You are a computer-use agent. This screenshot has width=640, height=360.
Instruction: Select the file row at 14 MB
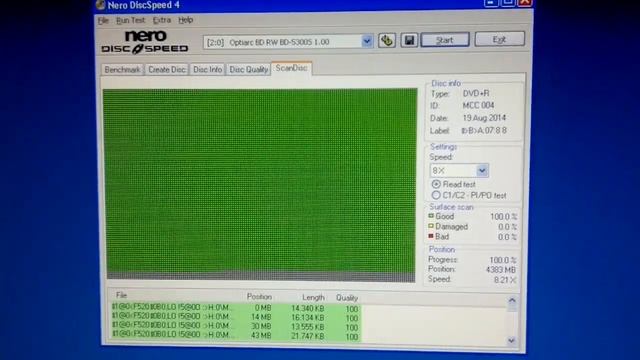[x=236, y=317]
